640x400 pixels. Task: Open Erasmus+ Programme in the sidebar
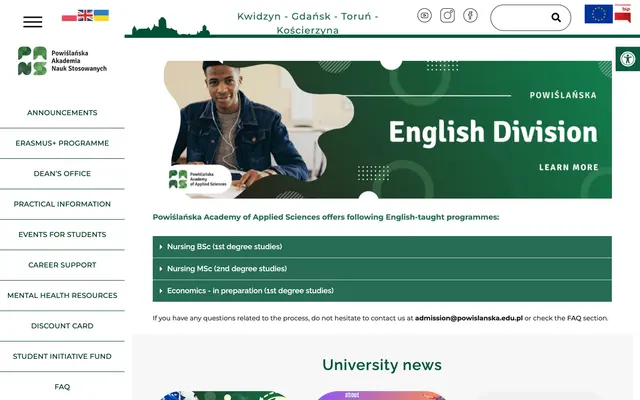[62, 143]
